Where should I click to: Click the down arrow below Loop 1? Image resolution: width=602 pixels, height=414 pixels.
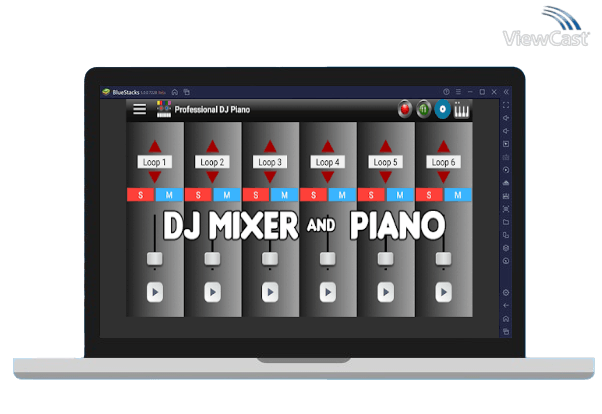pos(155,177)
